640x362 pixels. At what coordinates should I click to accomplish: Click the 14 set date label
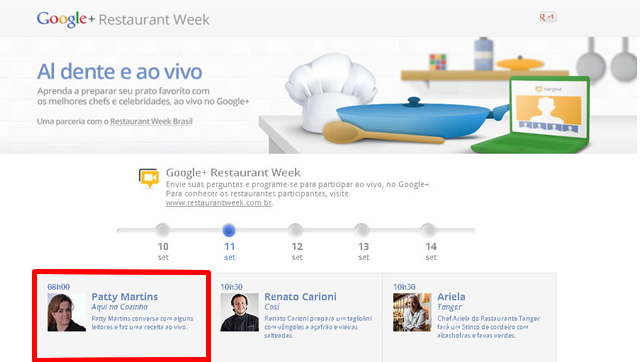coord(431,251)
